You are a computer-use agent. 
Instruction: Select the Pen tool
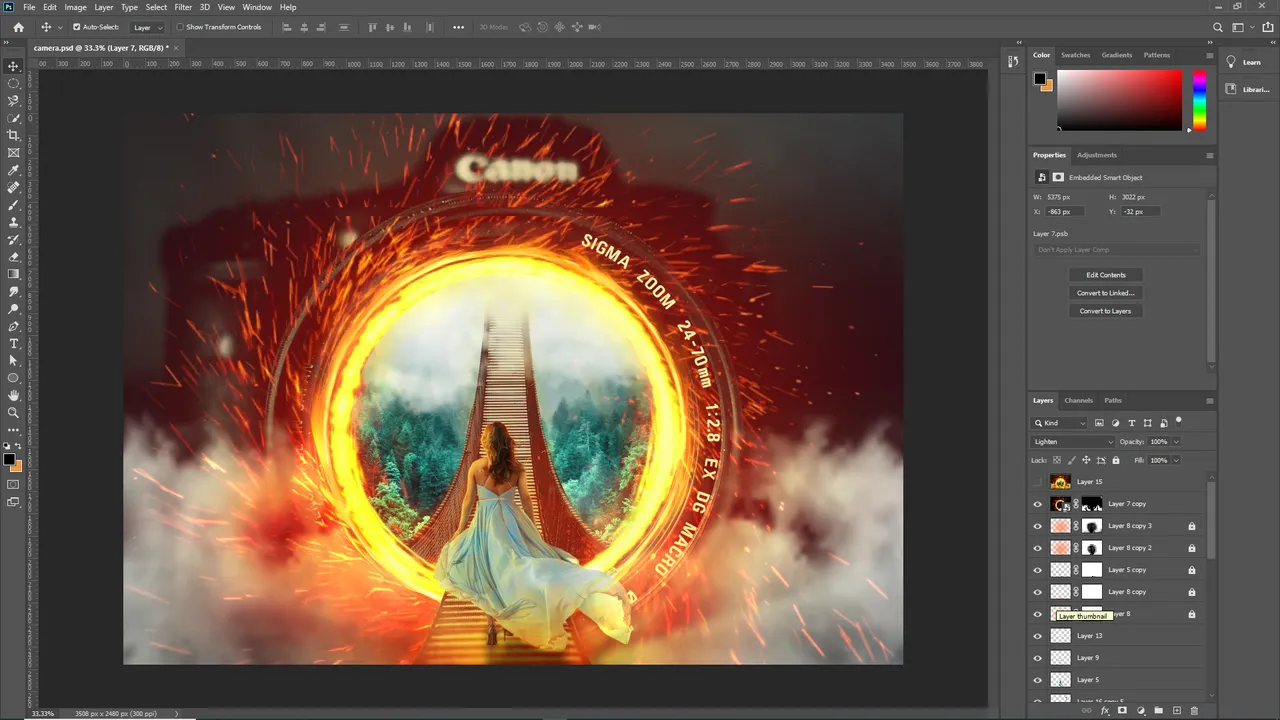(x=13, y=326)
